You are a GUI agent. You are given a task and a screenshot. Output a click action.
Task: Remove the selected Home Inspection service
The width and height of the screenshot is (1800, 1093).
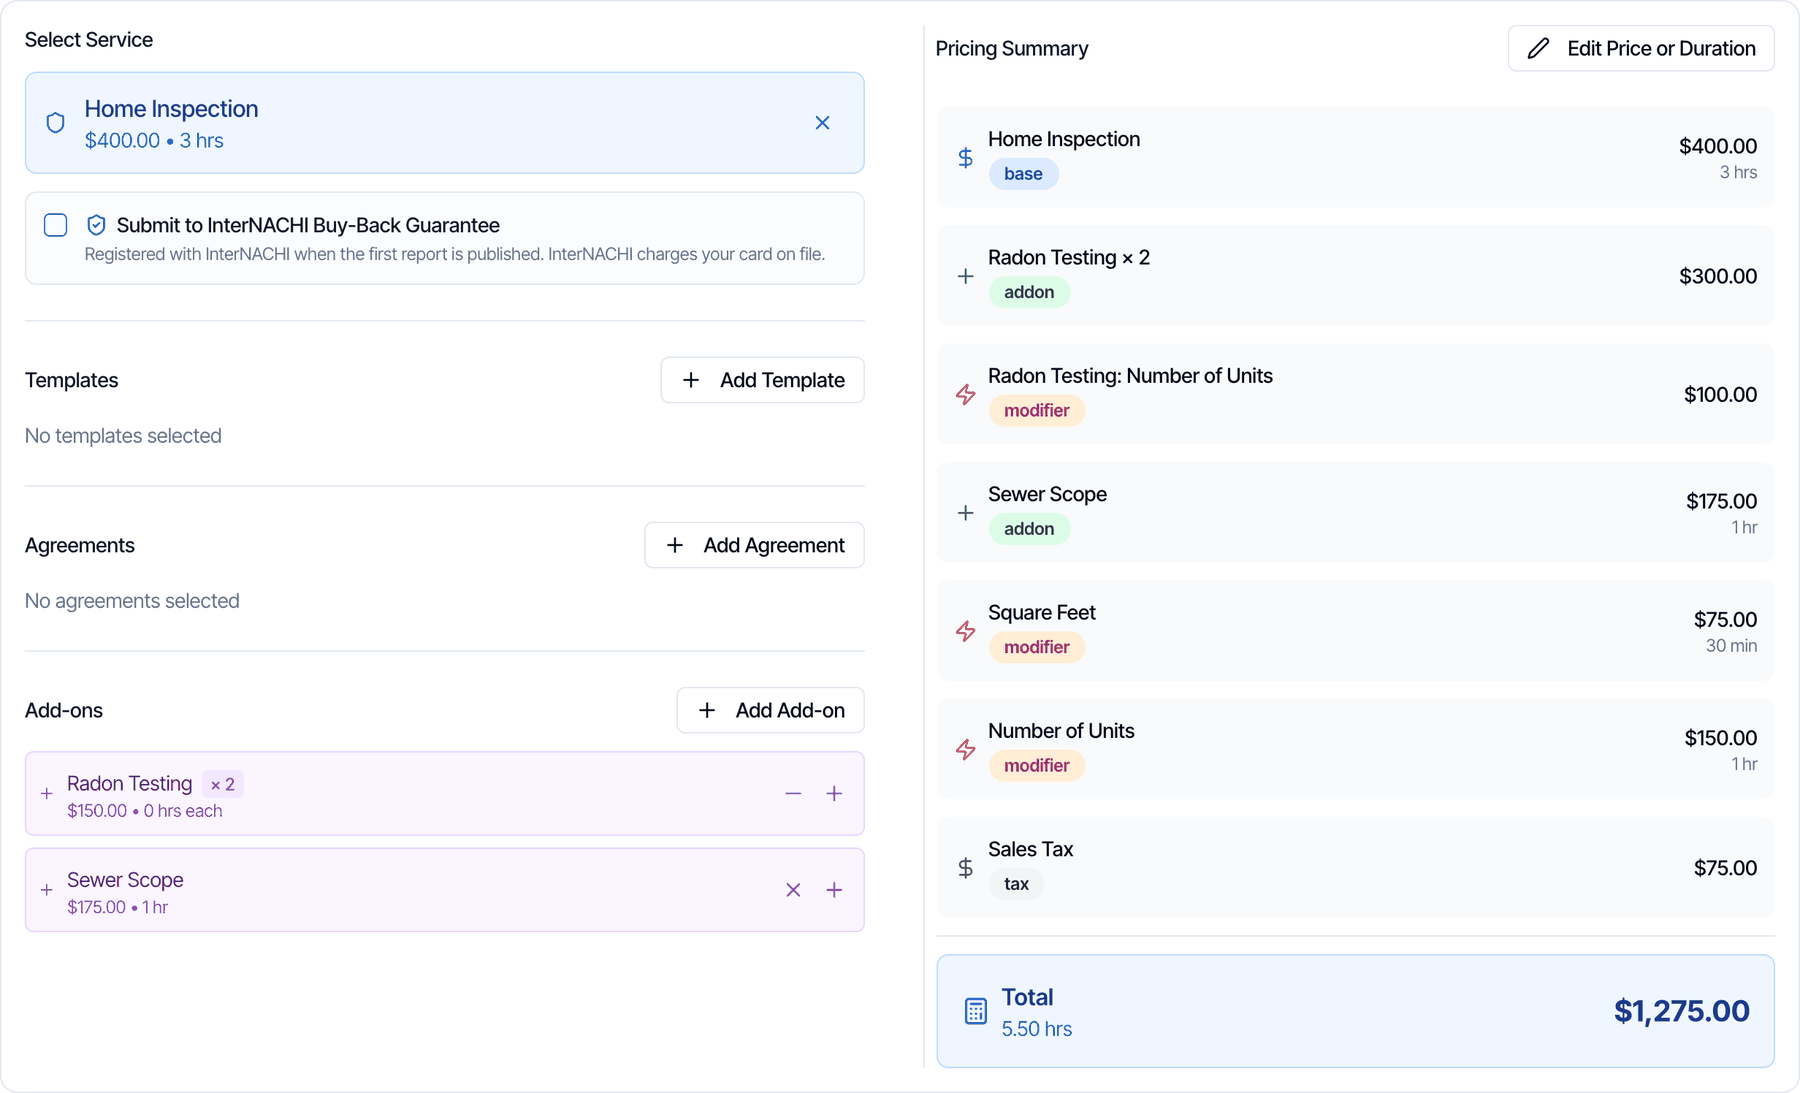tap(822, 123)
